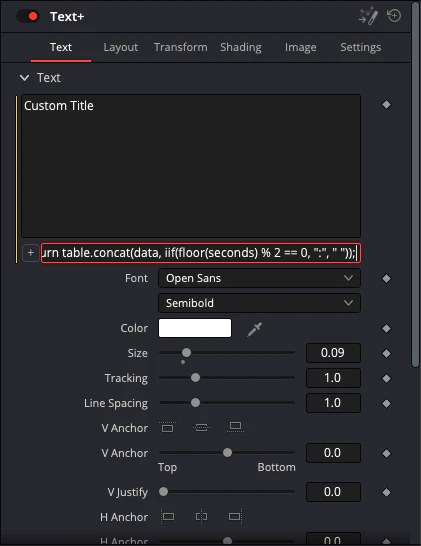Reset Text+ with the reset icon
This screenshot has height=546, width=421.
pyautogui.click(x=394, y=16)
